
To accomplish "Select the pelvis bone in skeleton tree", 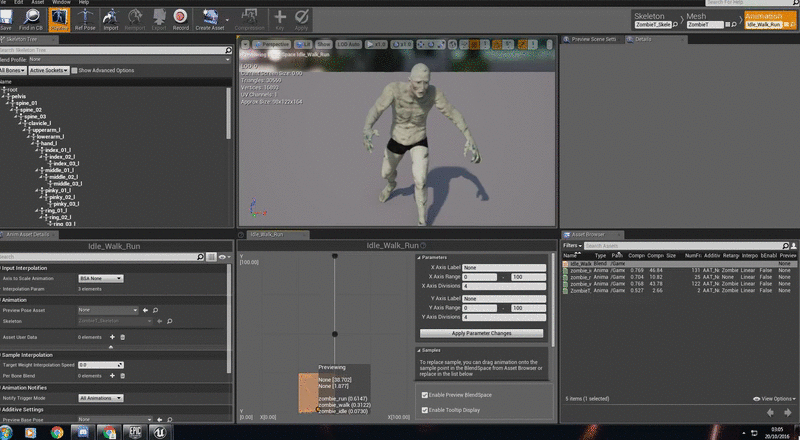I will pos(19,96).
